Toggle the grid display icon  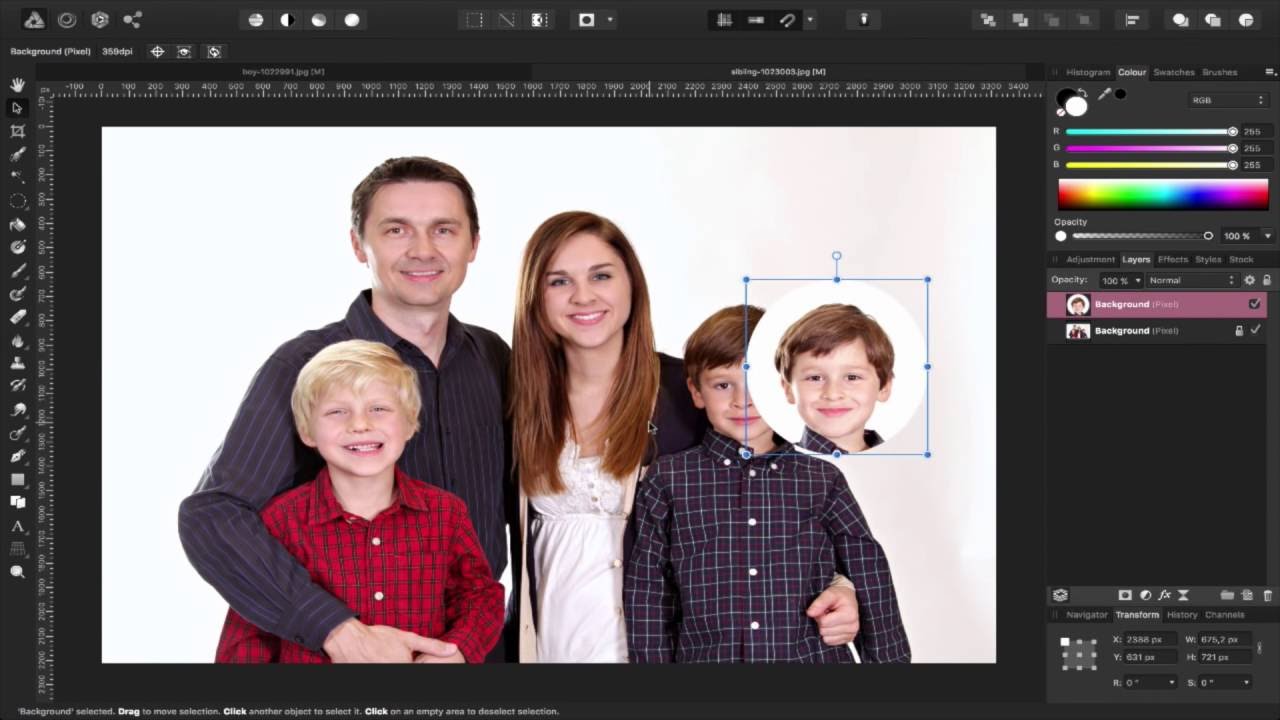pyautogui.click(x=724, y=20)
